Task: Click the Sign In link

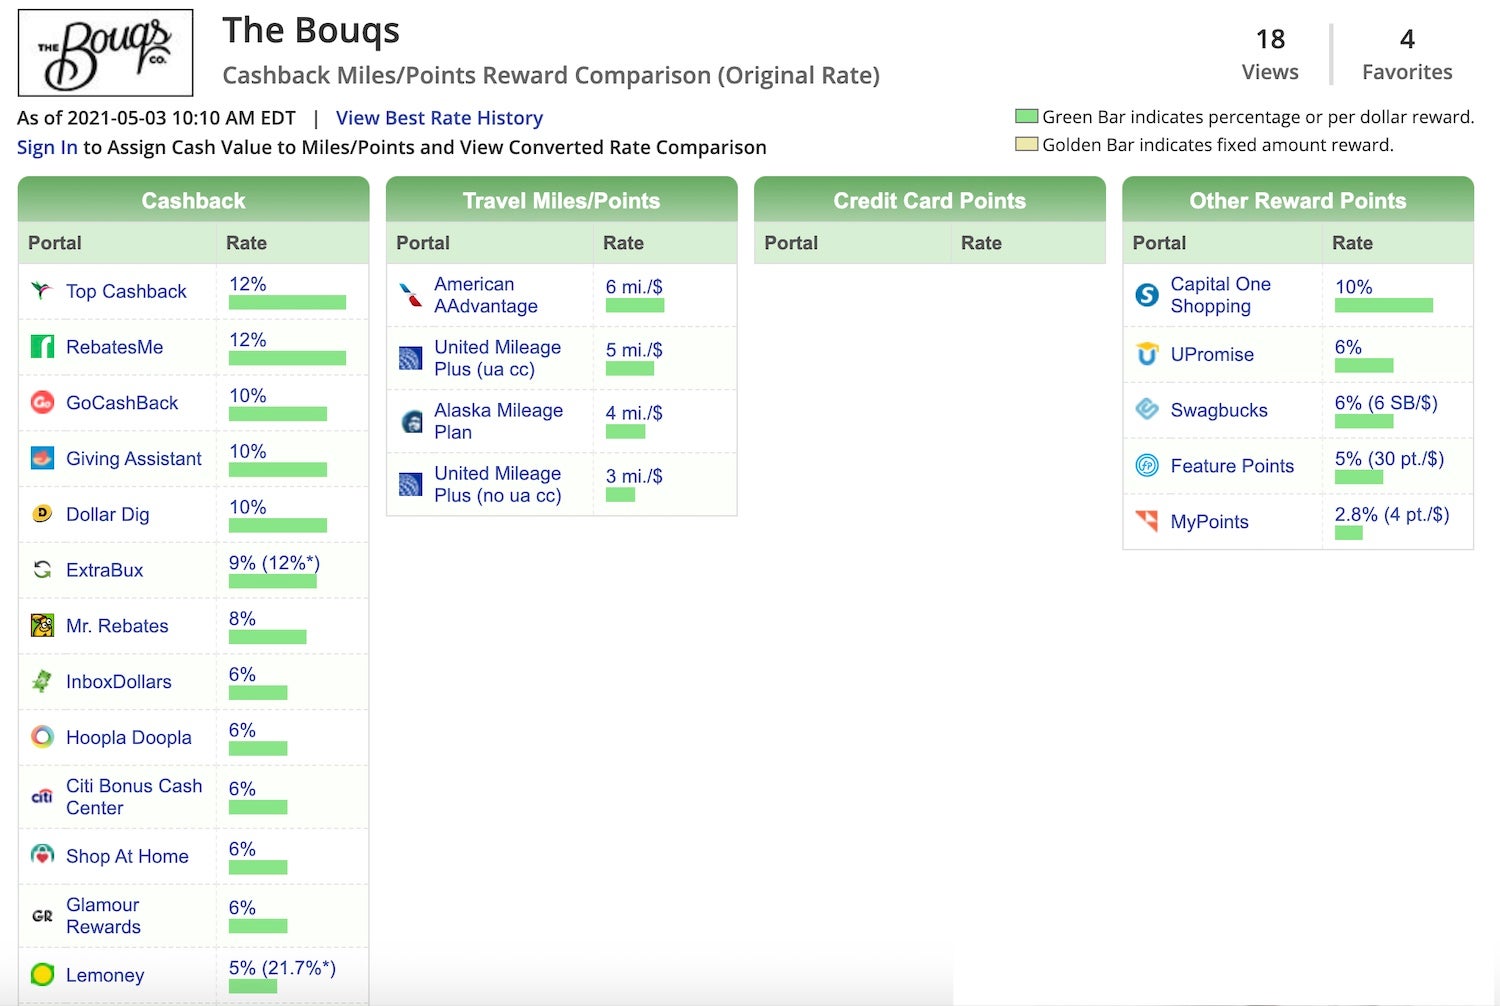Action: click(x=47, y=147)
